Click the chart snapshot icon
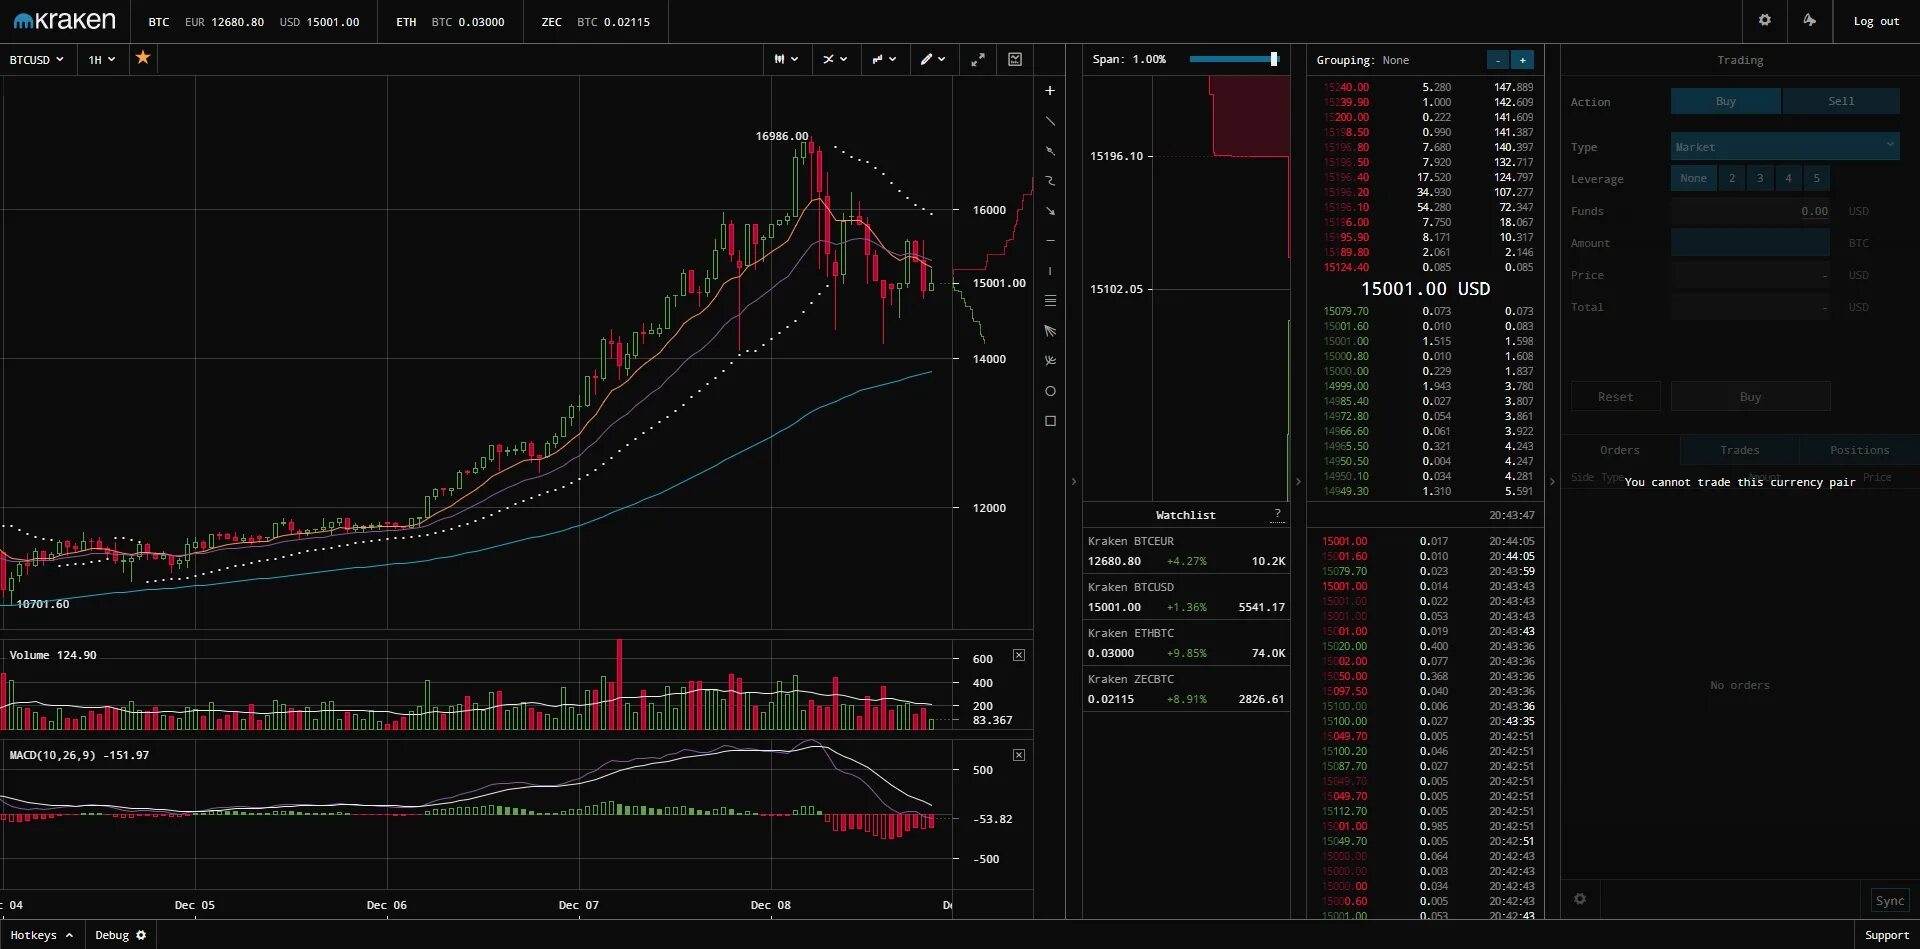 pyautogui.click(x=1015, y=60)
